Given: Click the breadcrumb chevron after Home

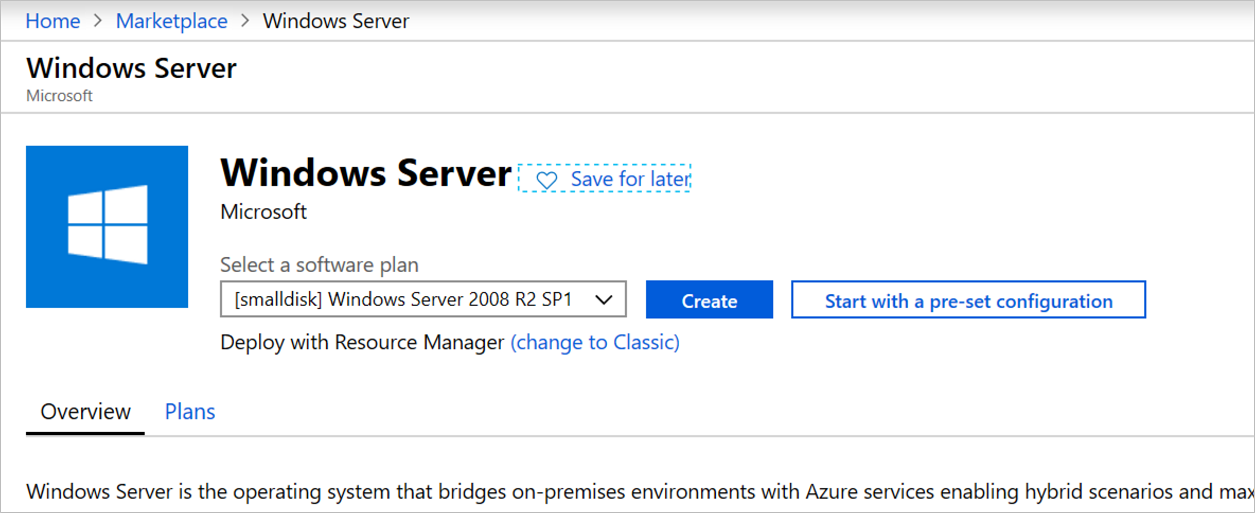Looking at the screenshot, I should (98, 21).
